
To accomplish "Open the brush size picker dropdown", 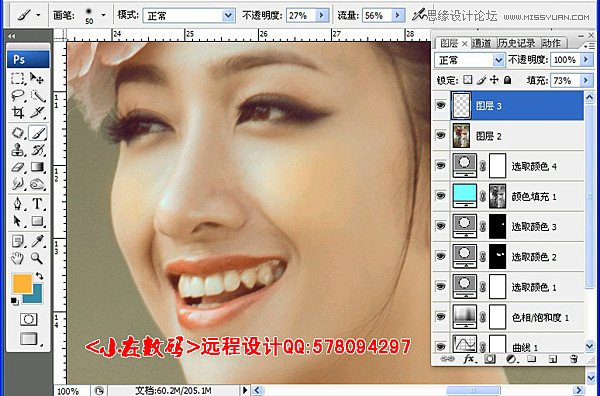I will [103, 15].
